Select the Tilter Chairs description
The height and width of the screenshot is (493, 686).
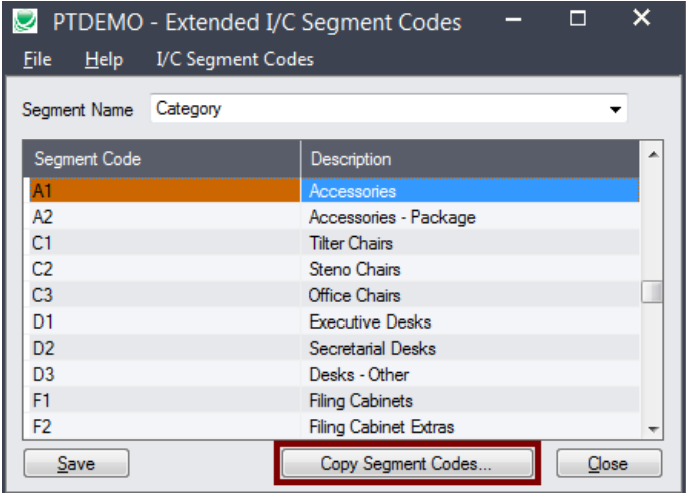[470, 243]
